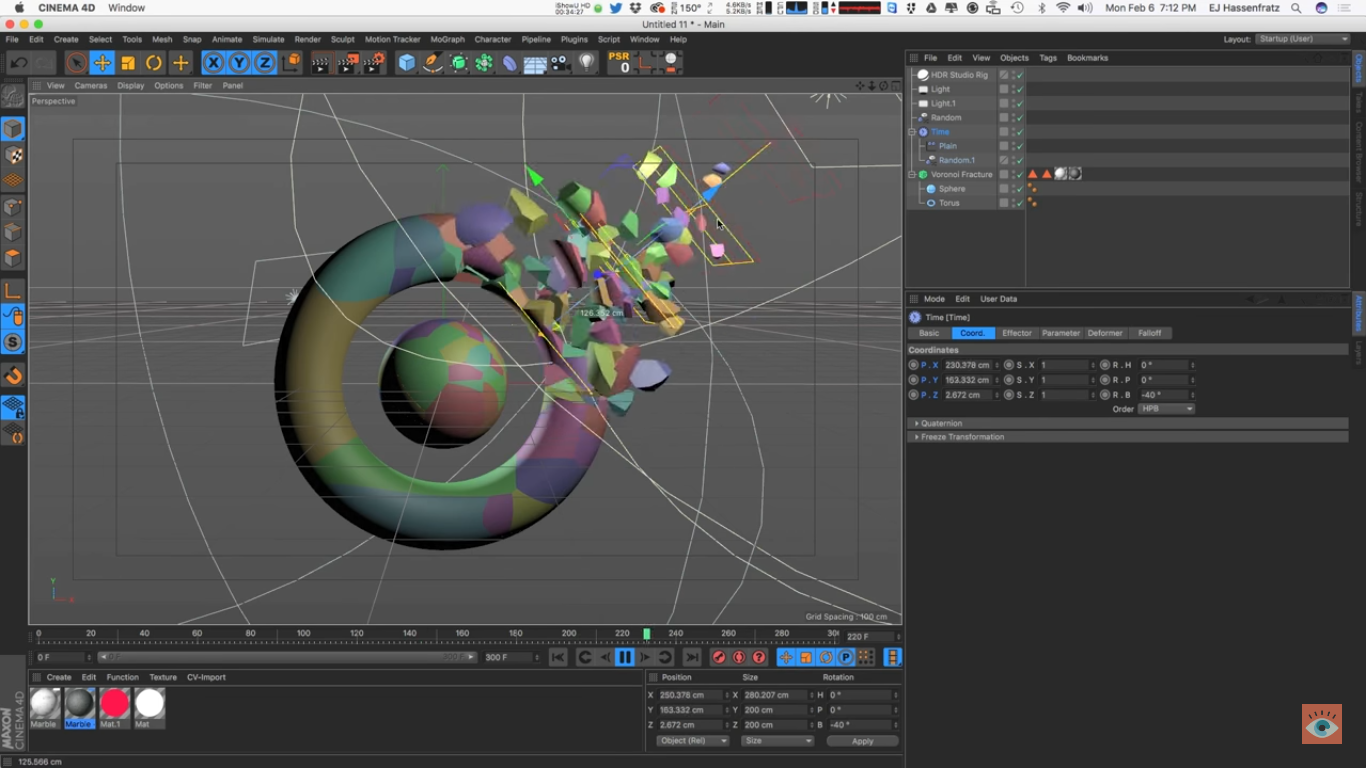Open the Render menu
This screenshot has width=1366, height=768.
(x=307, y=39)
